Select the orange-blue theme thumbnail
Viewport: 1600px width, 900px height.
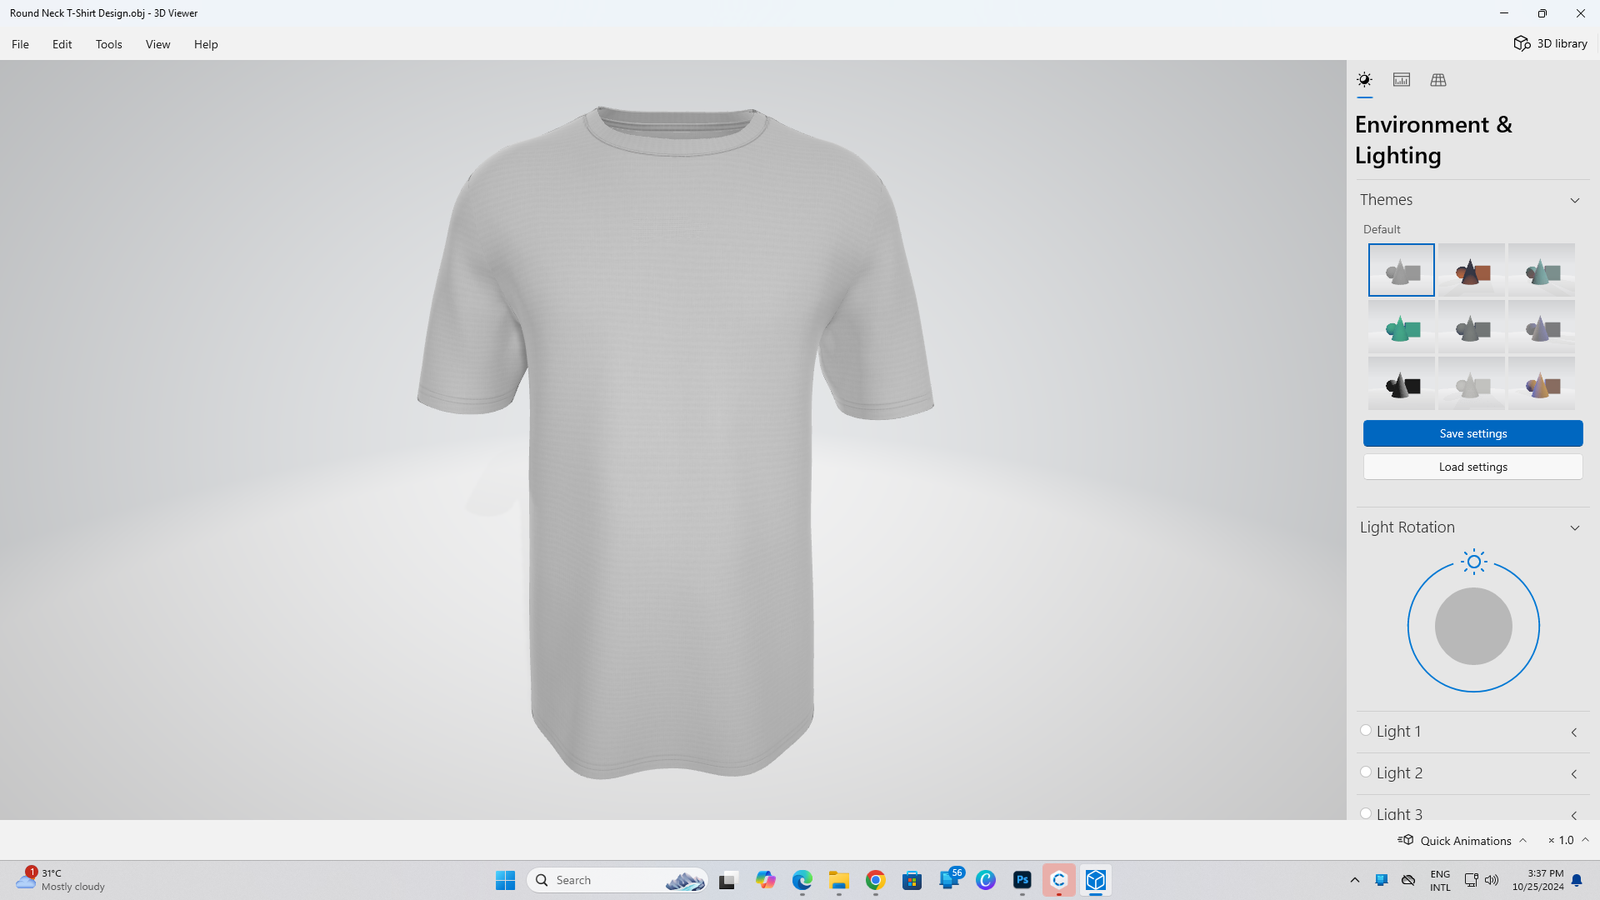point(1541,384)
